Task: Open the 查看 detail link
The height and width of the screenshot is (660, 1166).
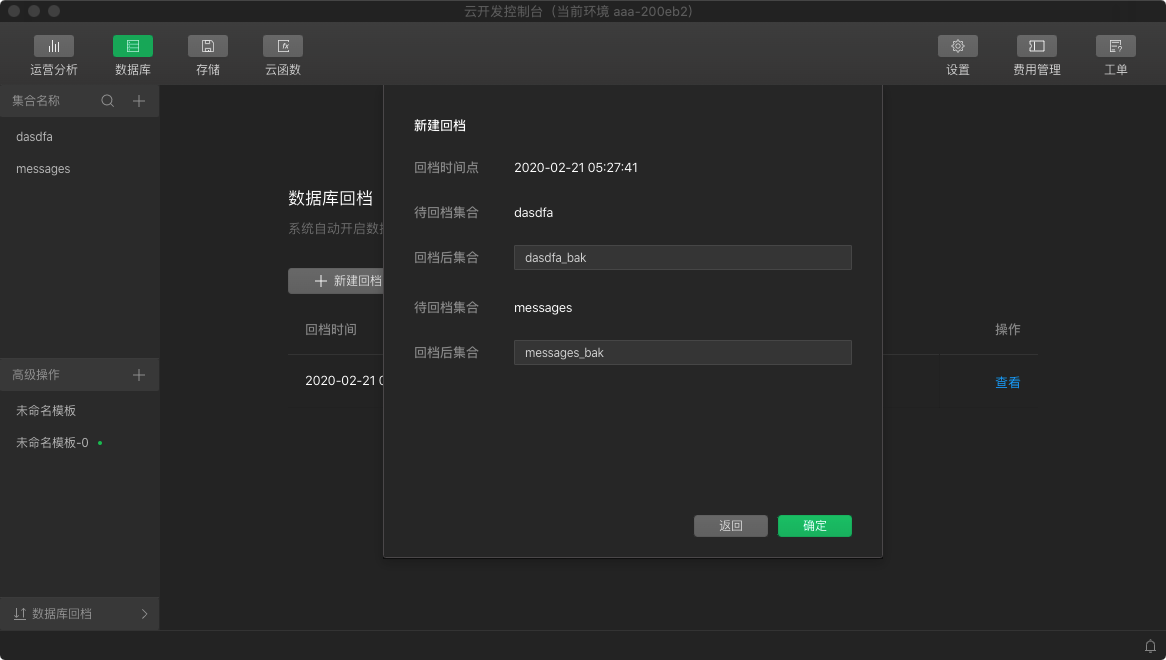Action: coord(1008,381)
